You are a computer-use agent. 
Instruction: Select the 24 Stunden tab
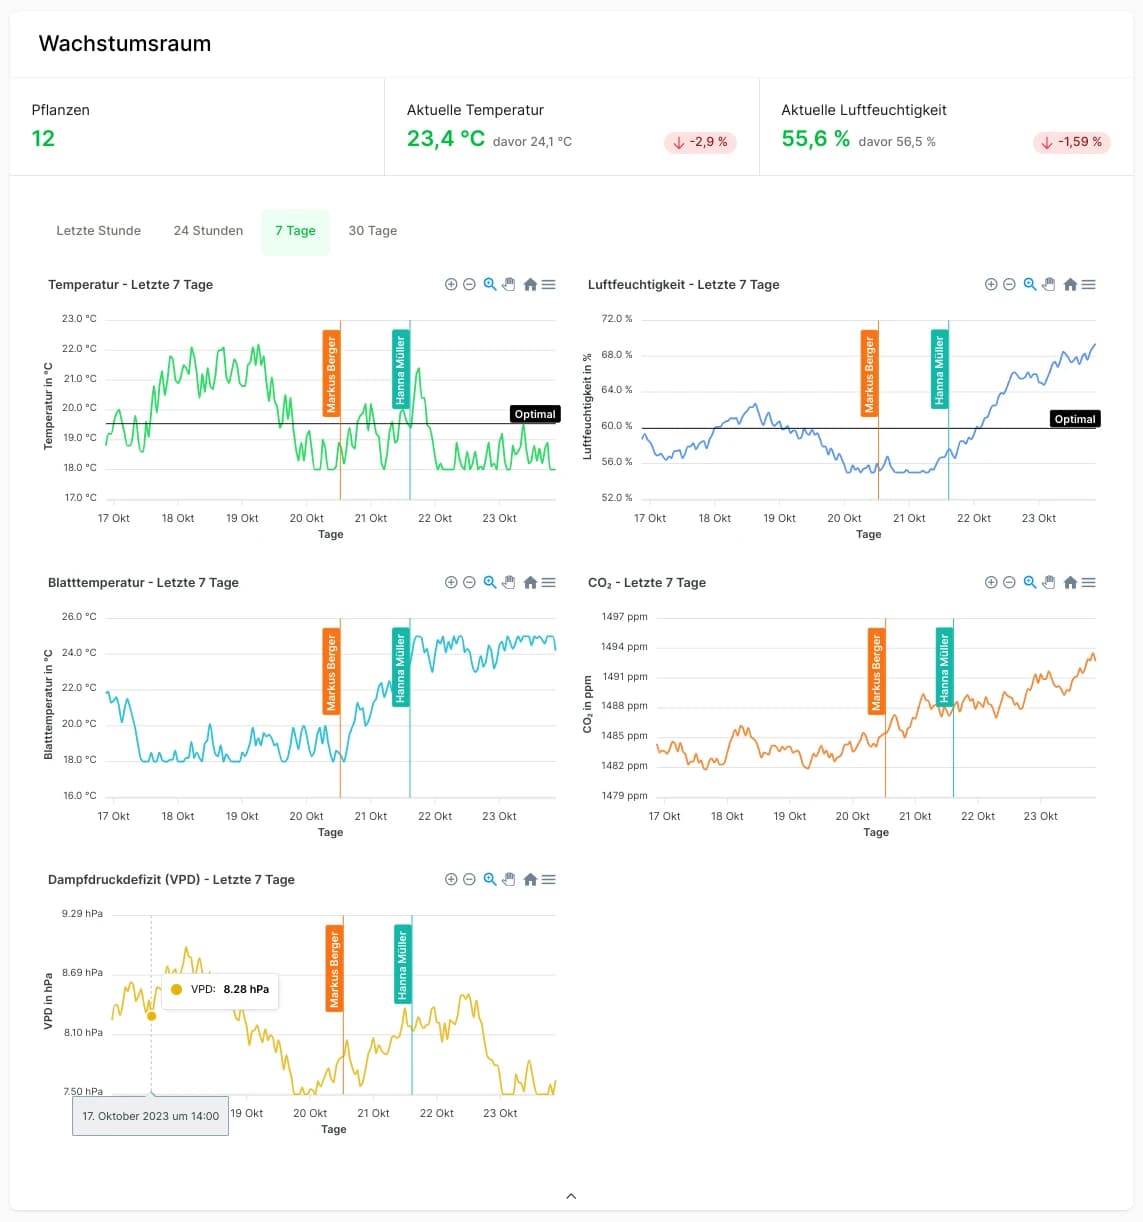point(208,231)
